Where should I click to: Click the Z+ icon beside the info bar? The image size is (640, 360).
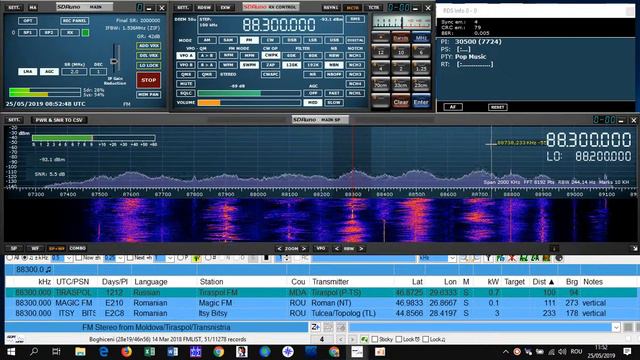click(315, 327)
